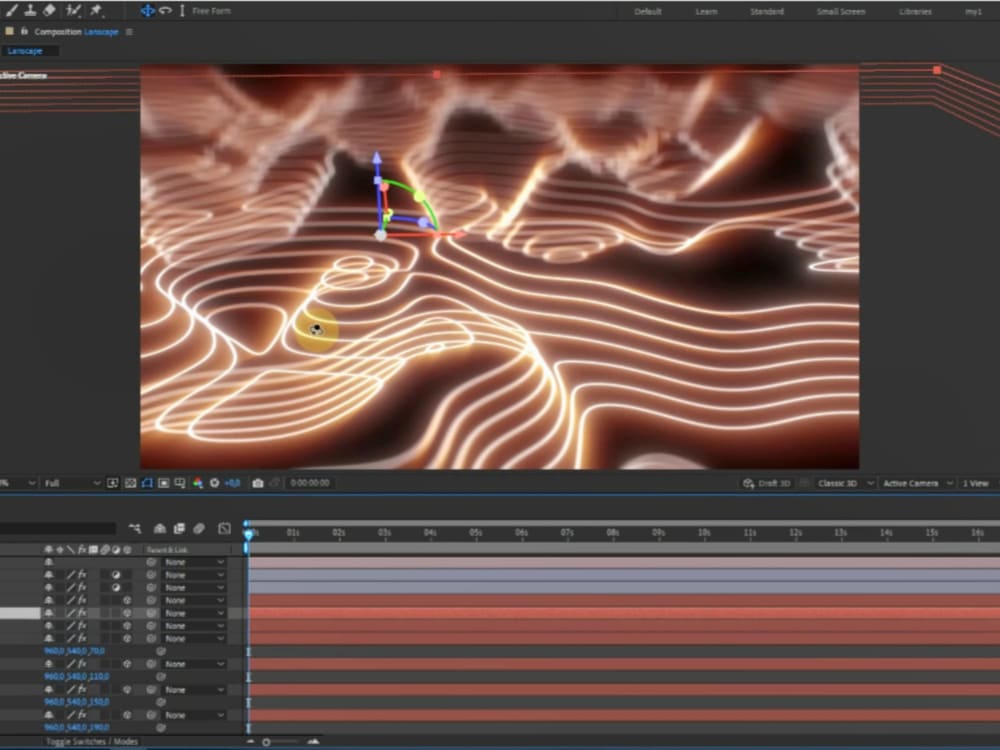The height and width of the screenshot is (750, 1000).
Task: Select the Clone Stamp tool
Action: point(30,10)
